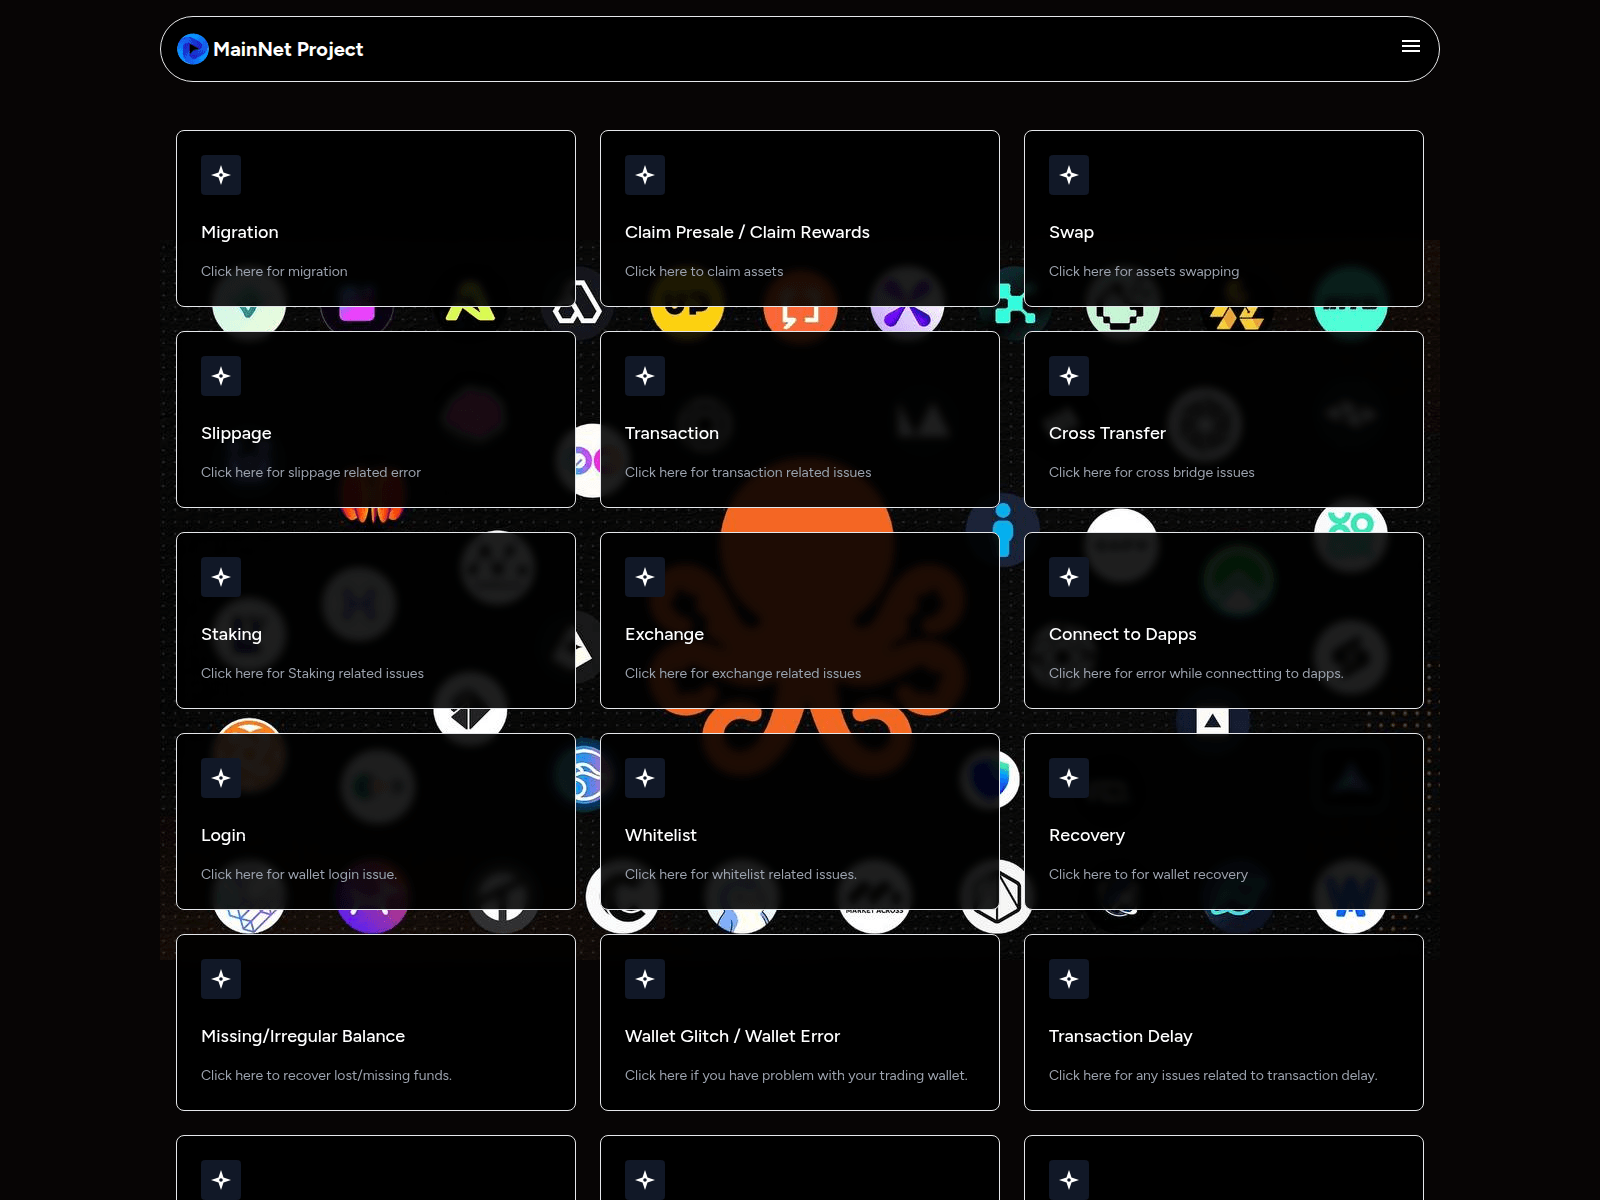Click the star icon on Cross Transfer card

click(x=1069, y=376)
